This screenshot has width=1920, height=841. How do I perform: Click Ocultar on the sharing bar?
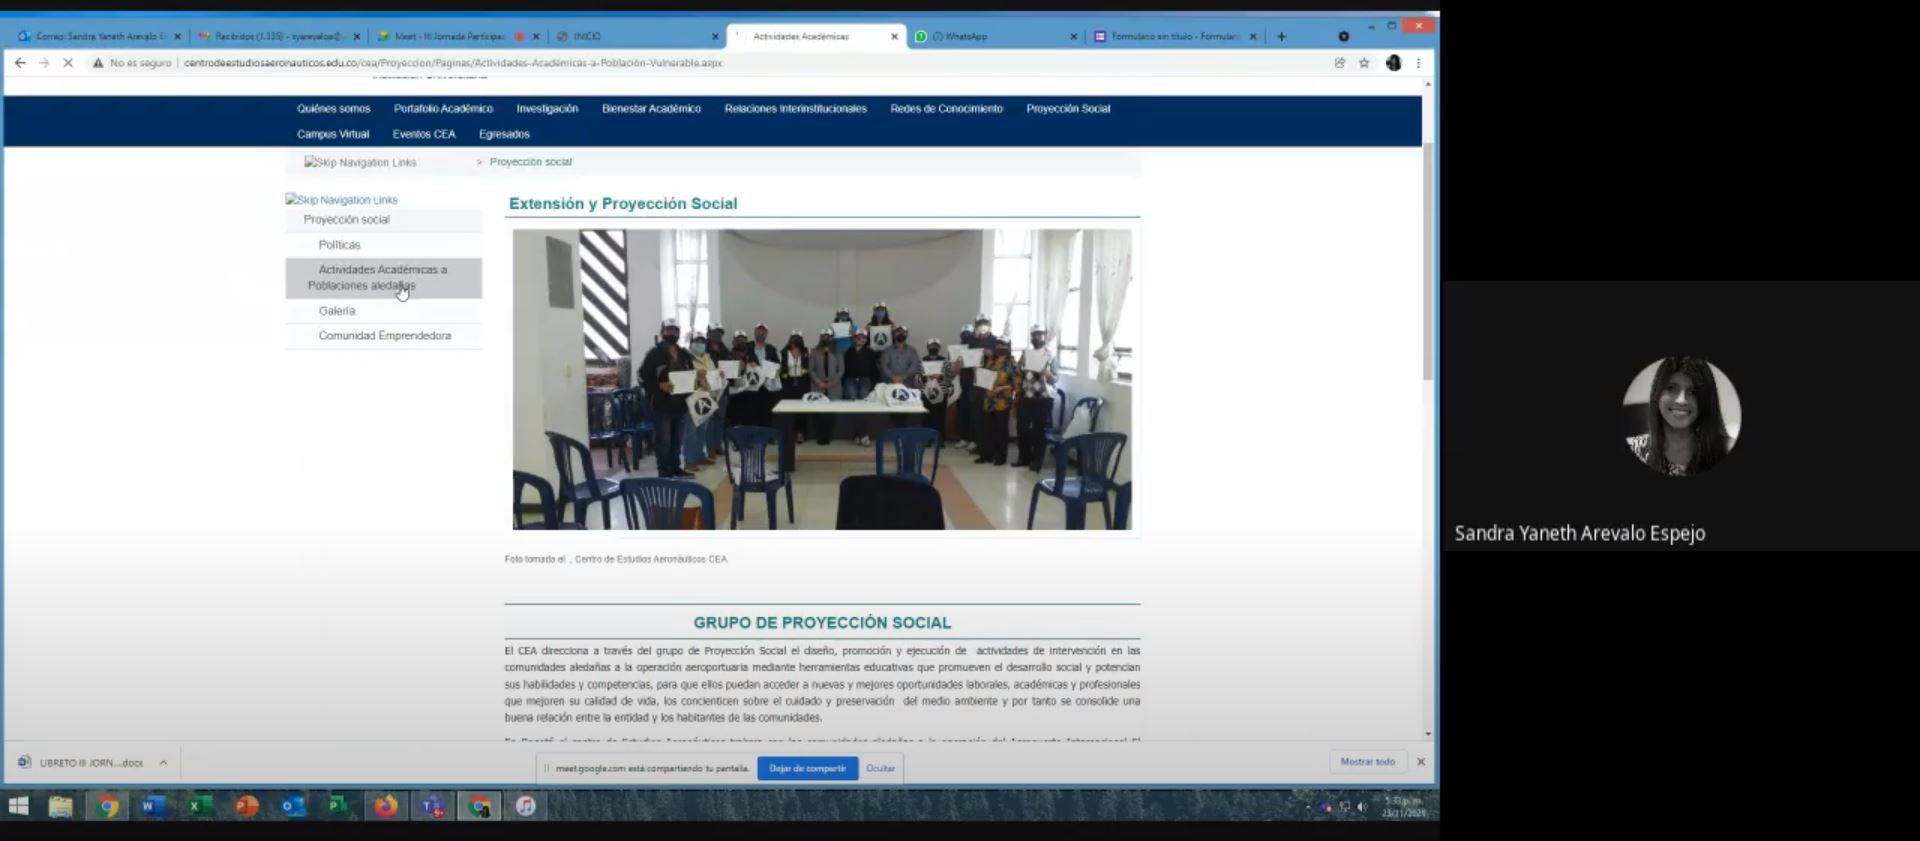pyautogui.click(x=880, y=769)
